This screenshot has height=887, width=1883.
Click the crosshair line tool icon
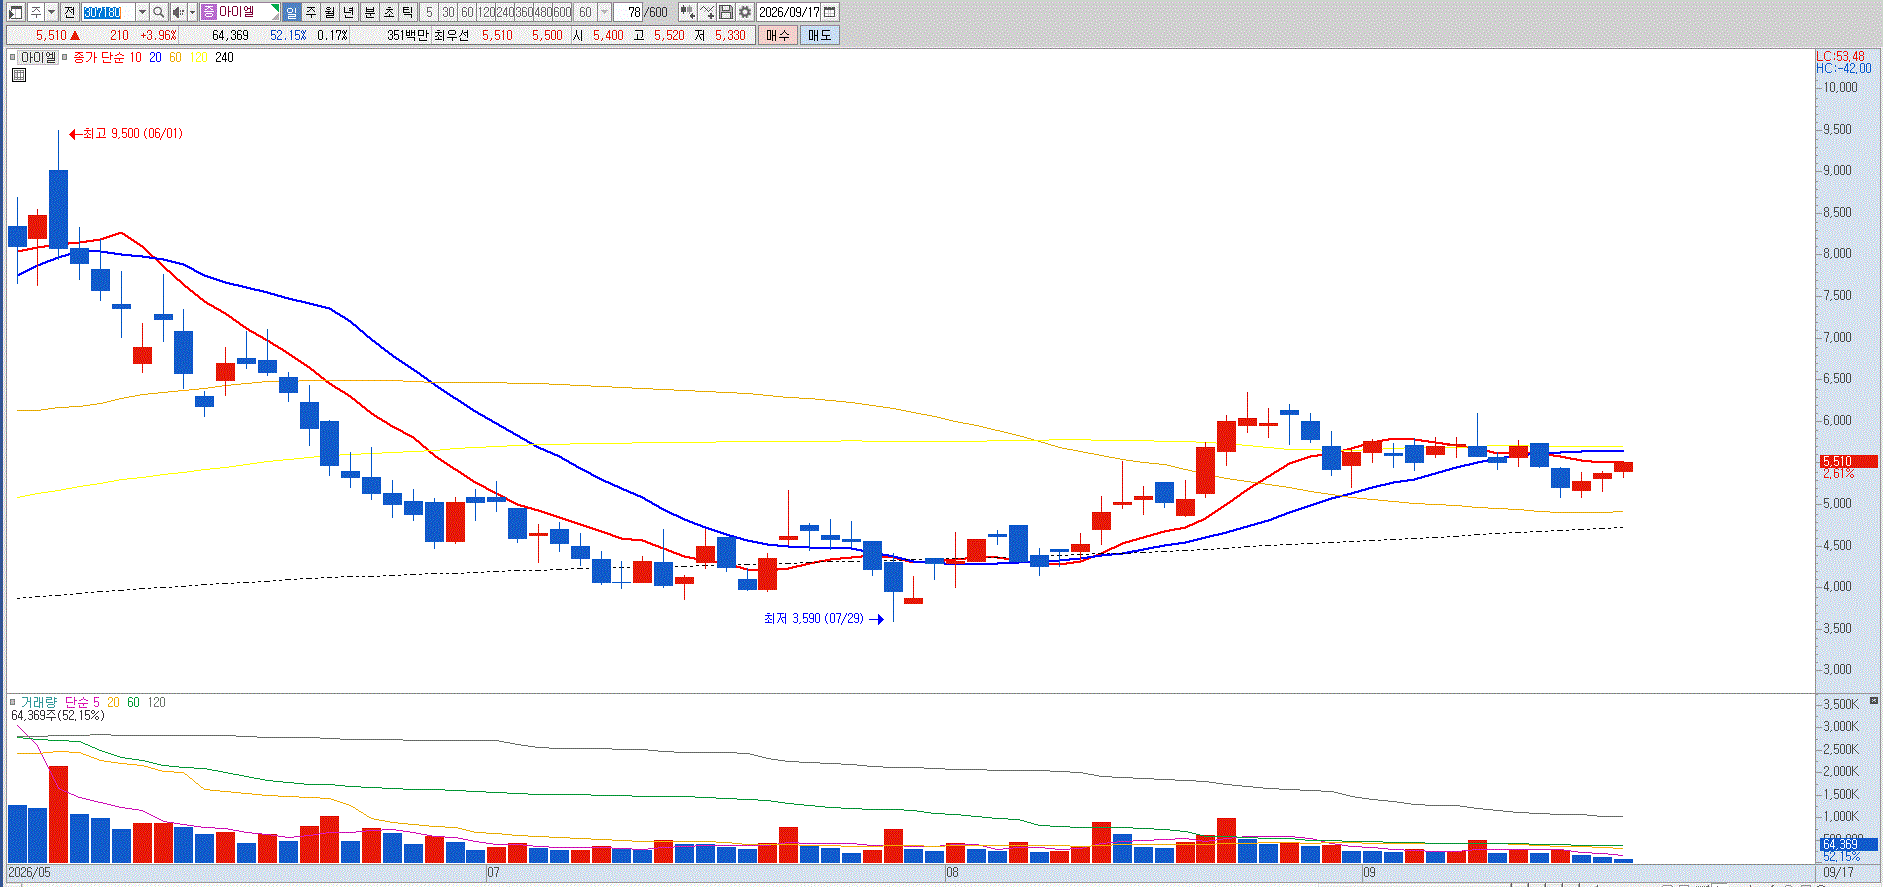pos(707,12)
